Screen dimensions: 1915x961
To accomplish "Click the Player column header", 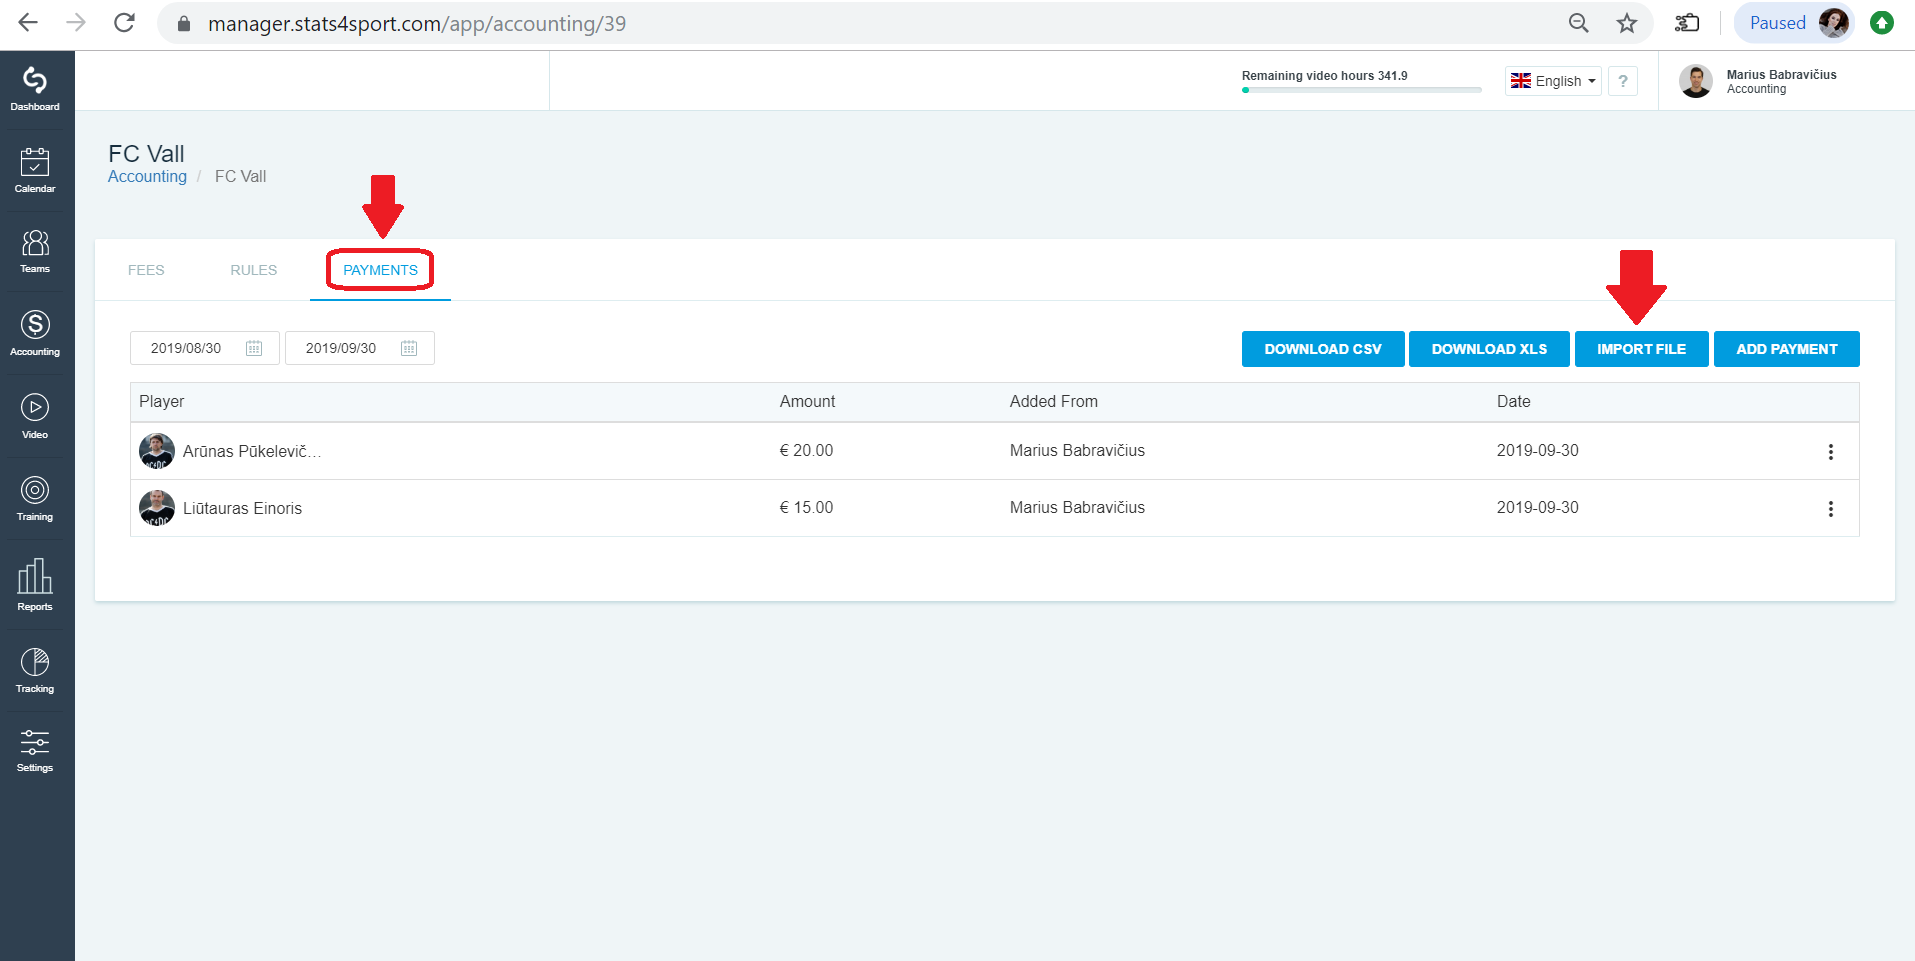I will pos(162,401).
